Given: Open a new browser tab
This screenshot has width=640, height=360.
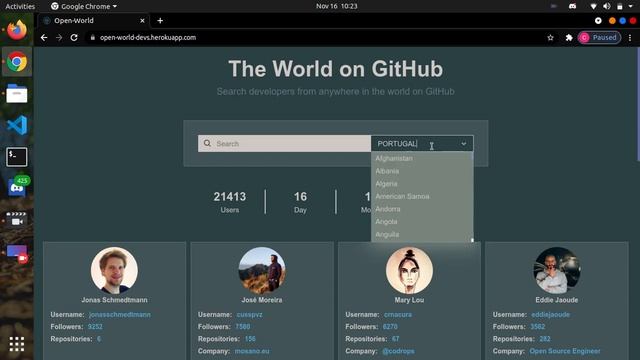Looking at the screenshot, I should [x=160, y=20].
